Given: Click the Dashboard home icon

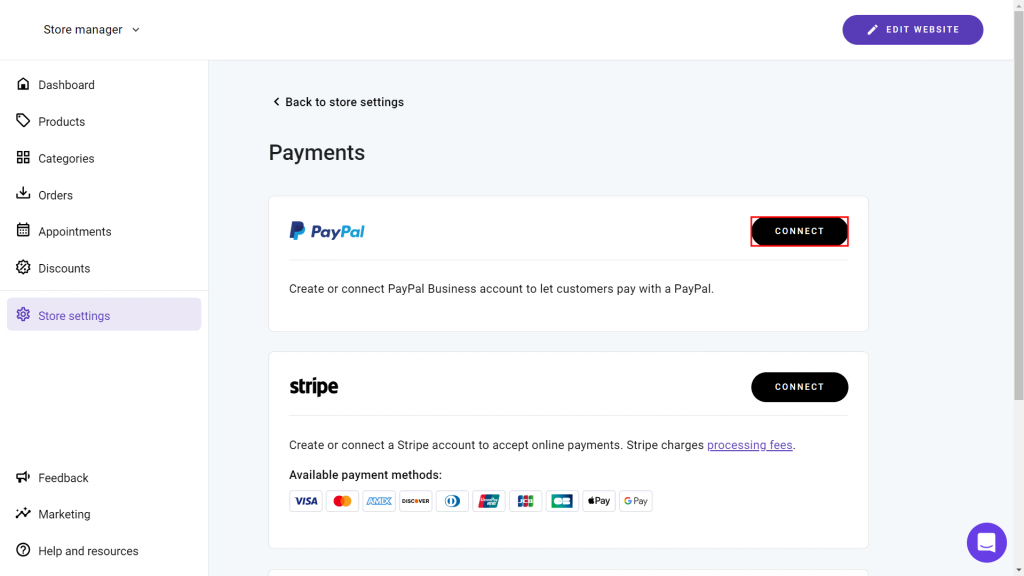Looking at the screenshot, I should (23, 85).
